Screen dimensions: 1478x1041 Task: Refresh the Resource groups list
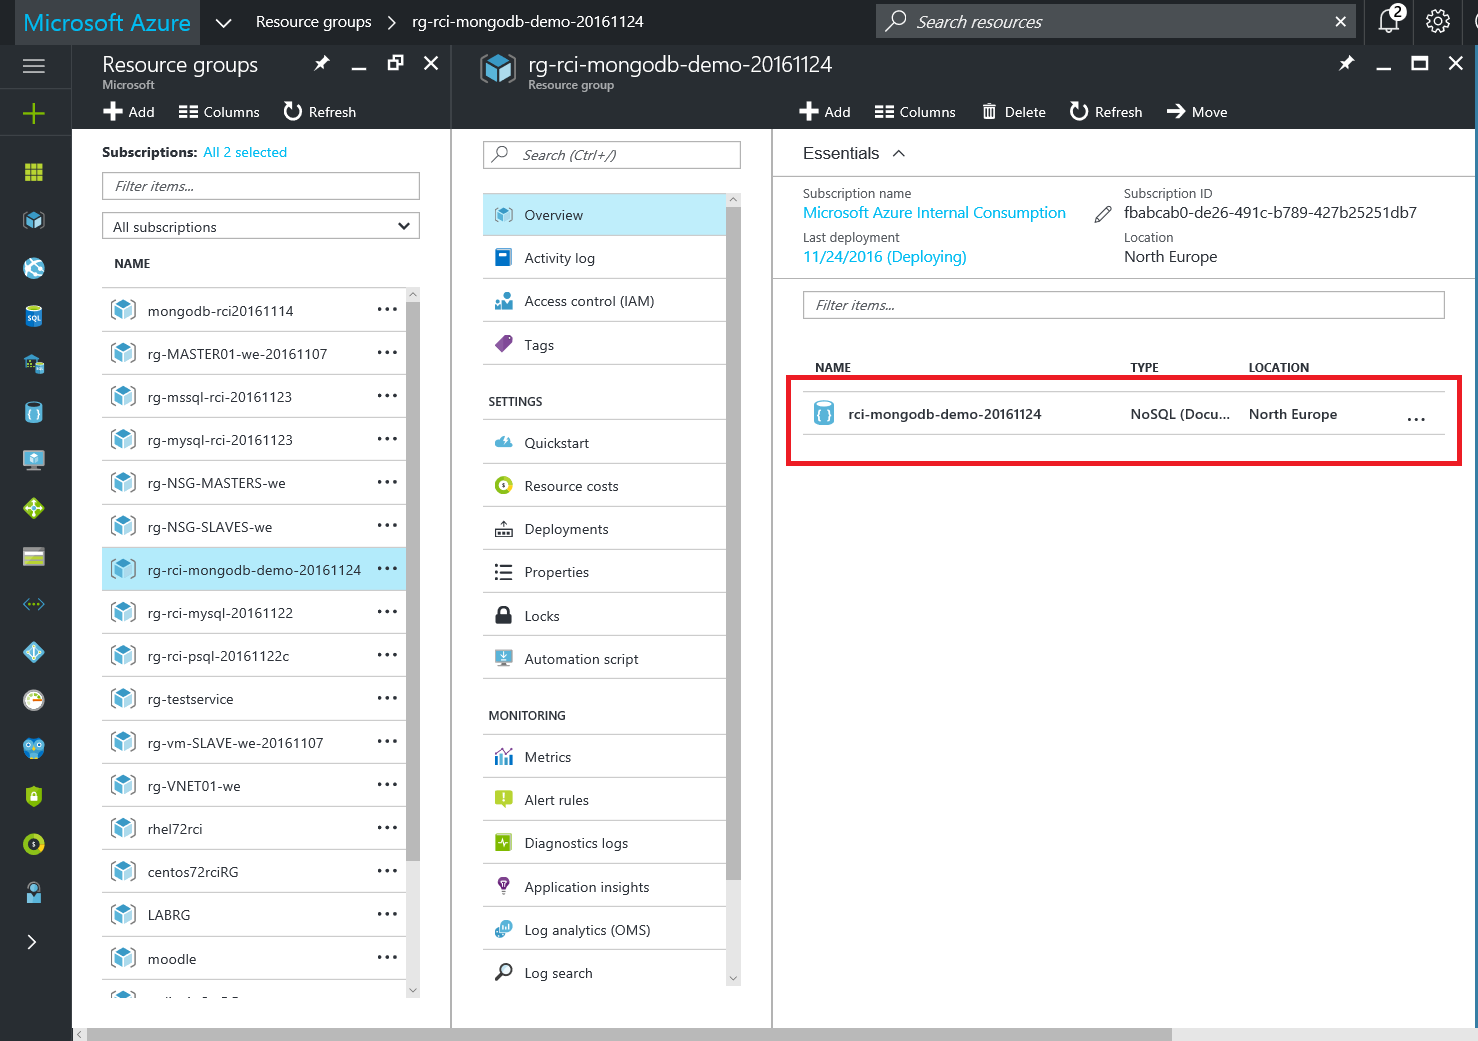point(320,112)
